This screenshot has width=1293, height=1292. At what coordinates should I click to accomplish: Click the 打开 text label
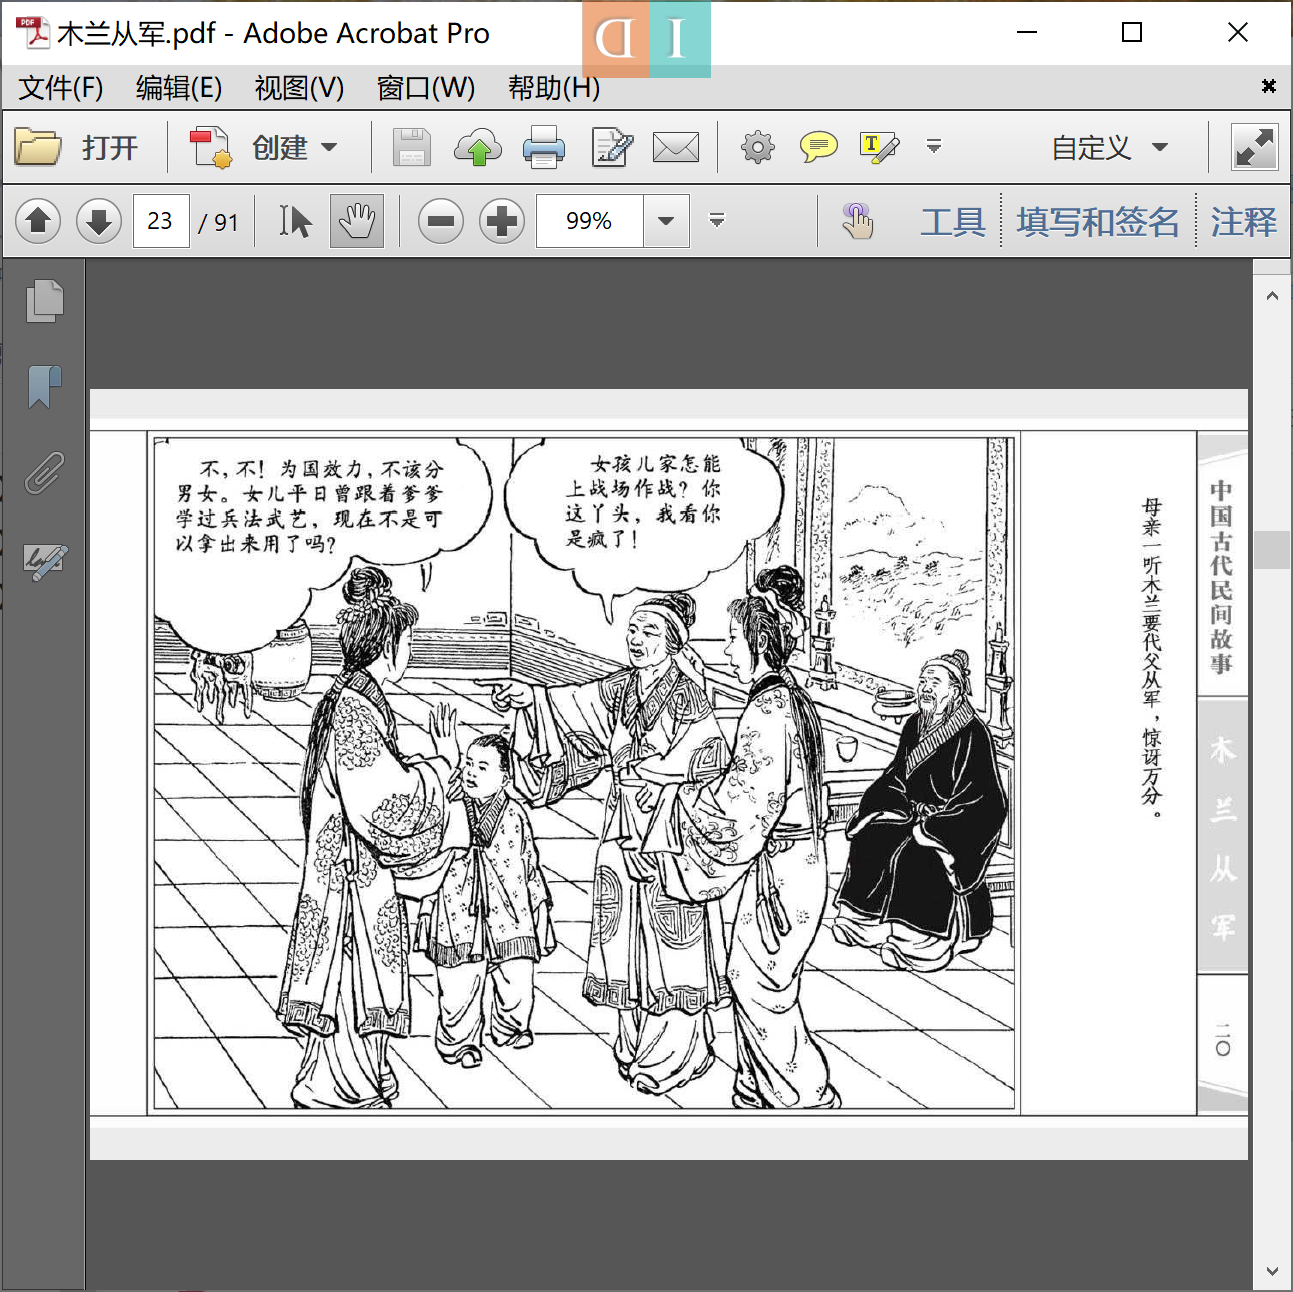click(110, 148)
